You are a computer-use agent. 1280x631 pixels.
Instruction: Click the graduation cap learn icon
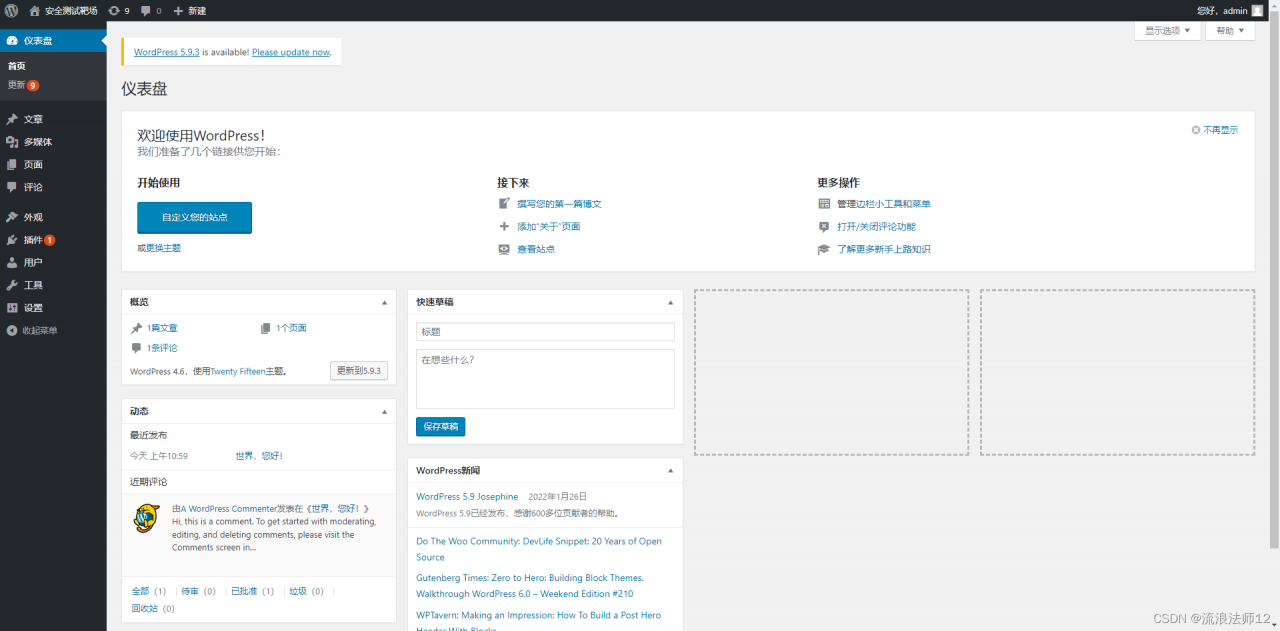click(824, 249)
